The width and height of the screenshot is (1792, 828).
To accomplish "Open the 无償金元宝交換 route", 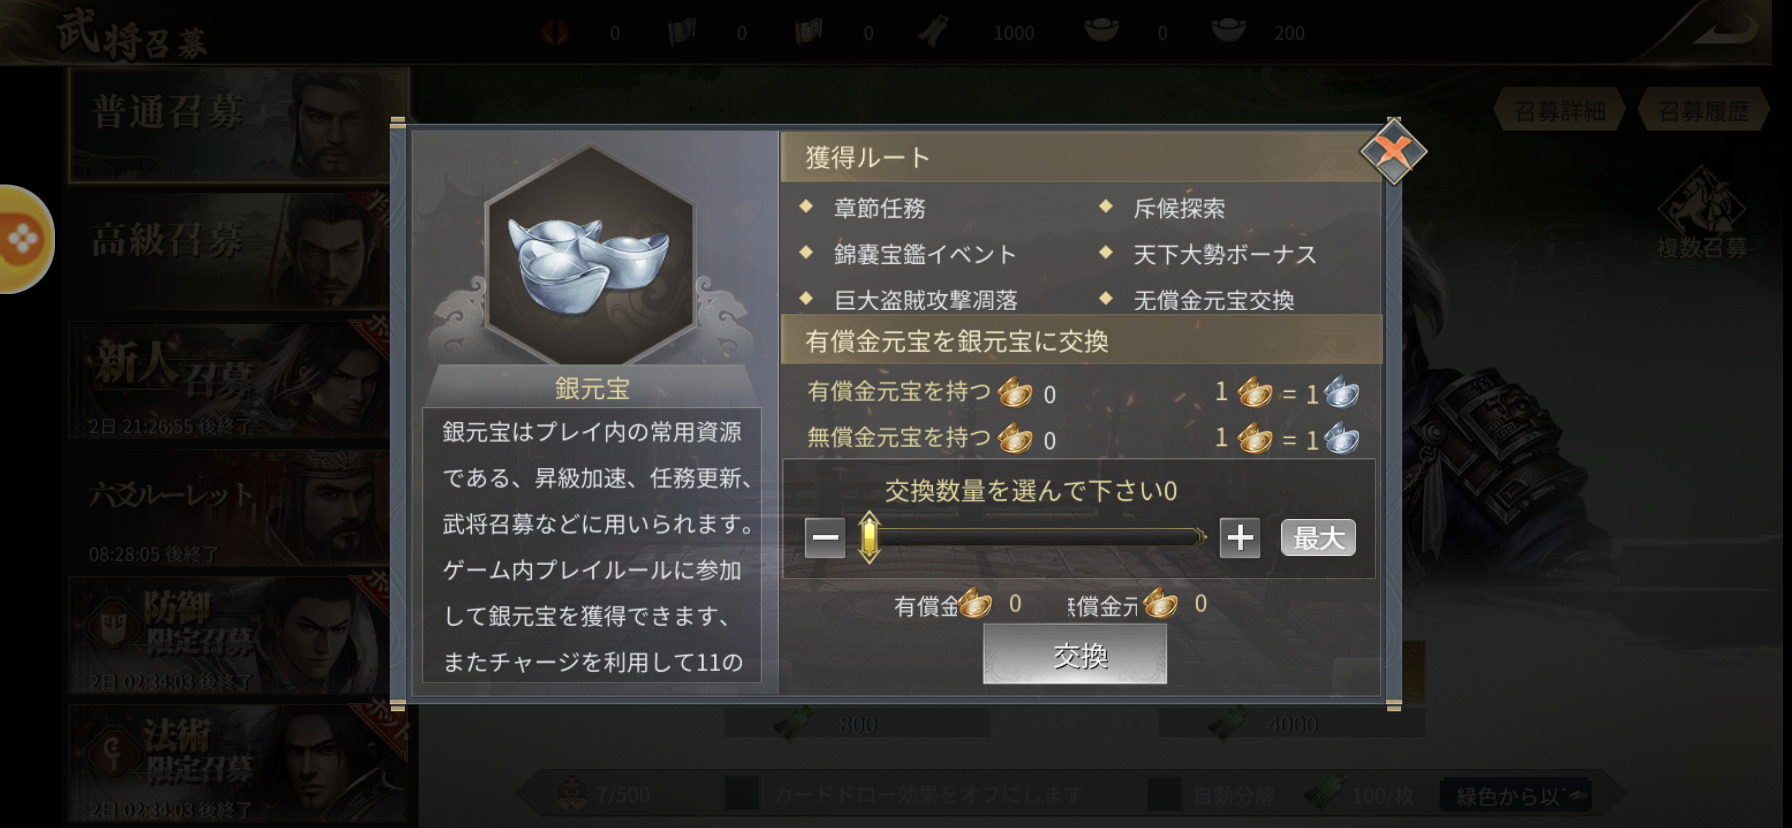I will (1213, 300).
